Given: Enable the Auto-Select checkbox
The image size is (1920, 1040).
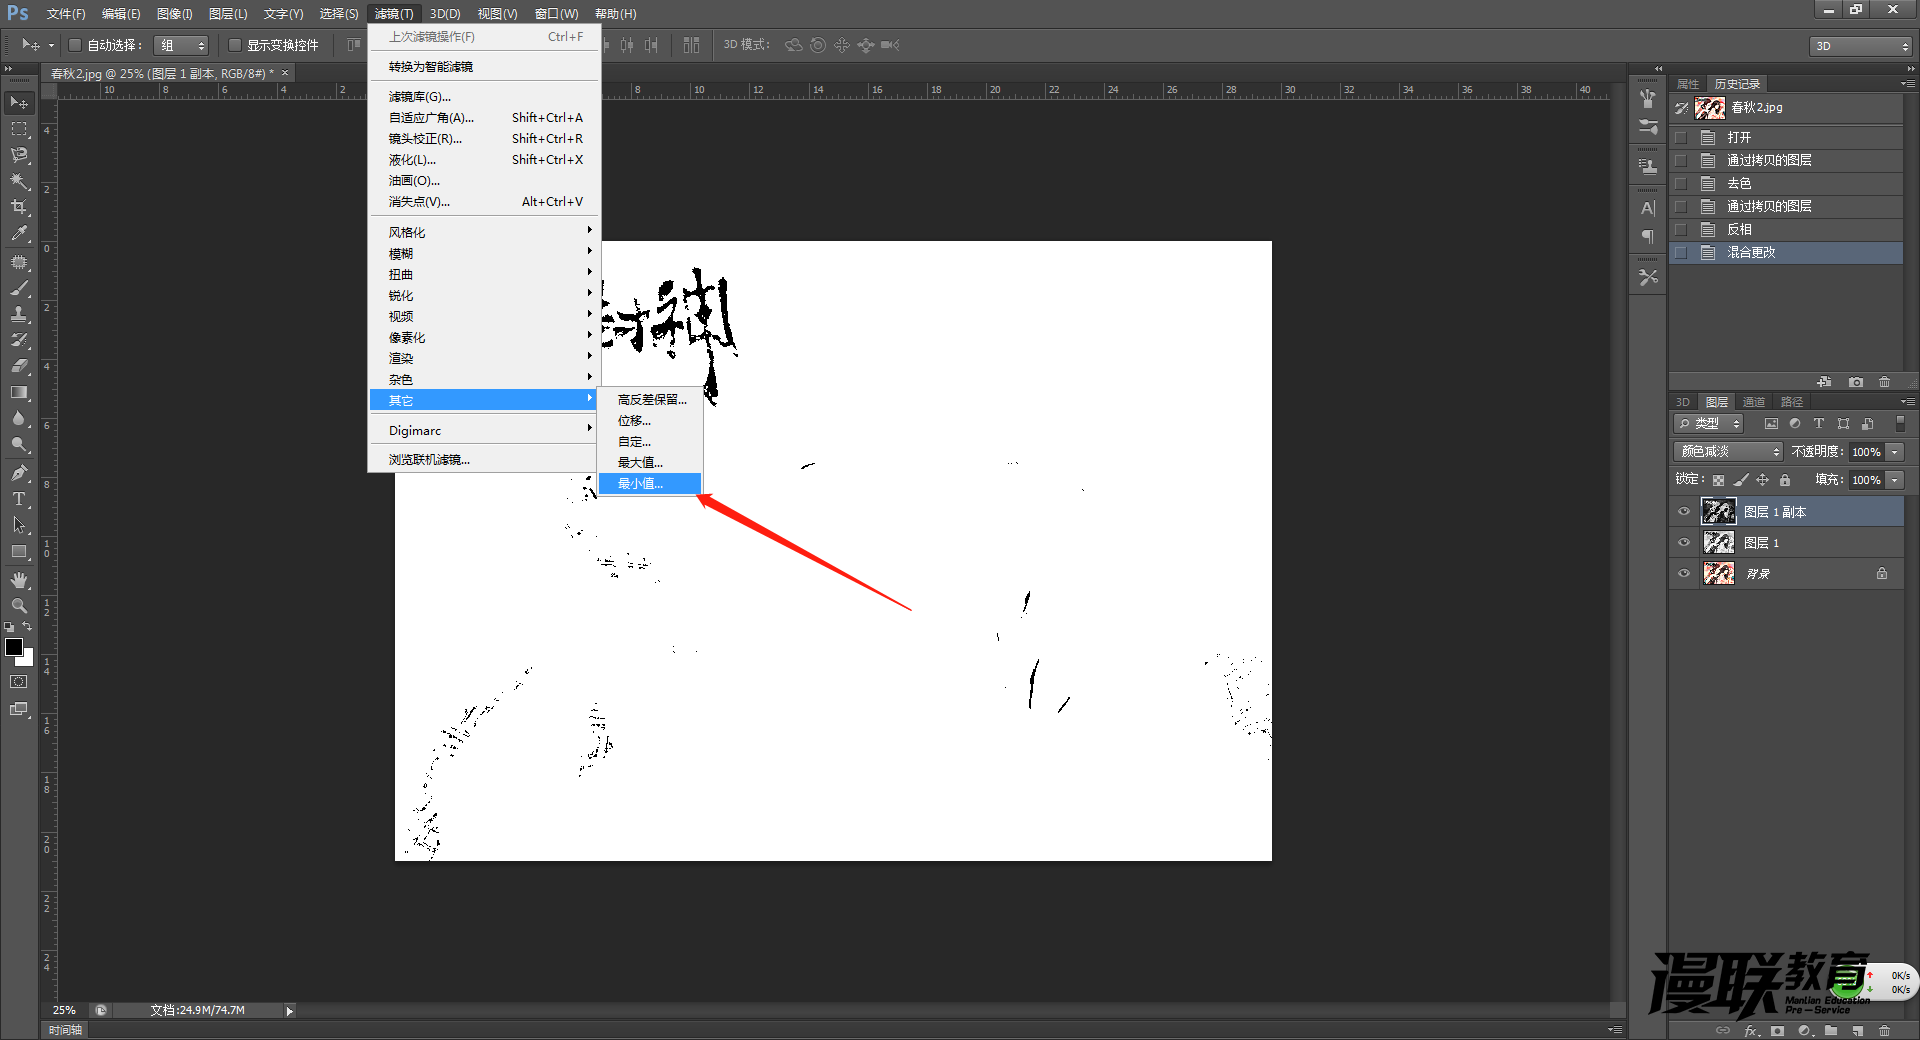Looking at the screenshot, I should click(74, 45).
